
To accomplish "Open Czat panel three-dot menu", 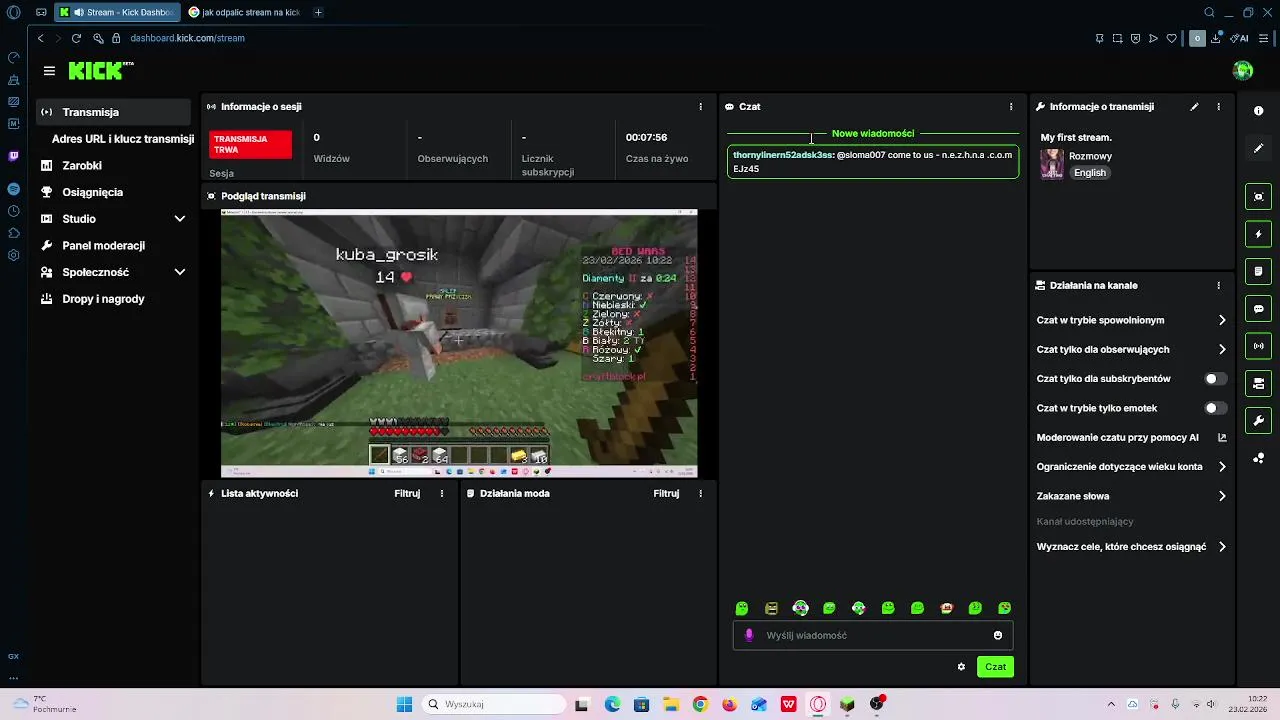I will click(x=1011, y=106).
